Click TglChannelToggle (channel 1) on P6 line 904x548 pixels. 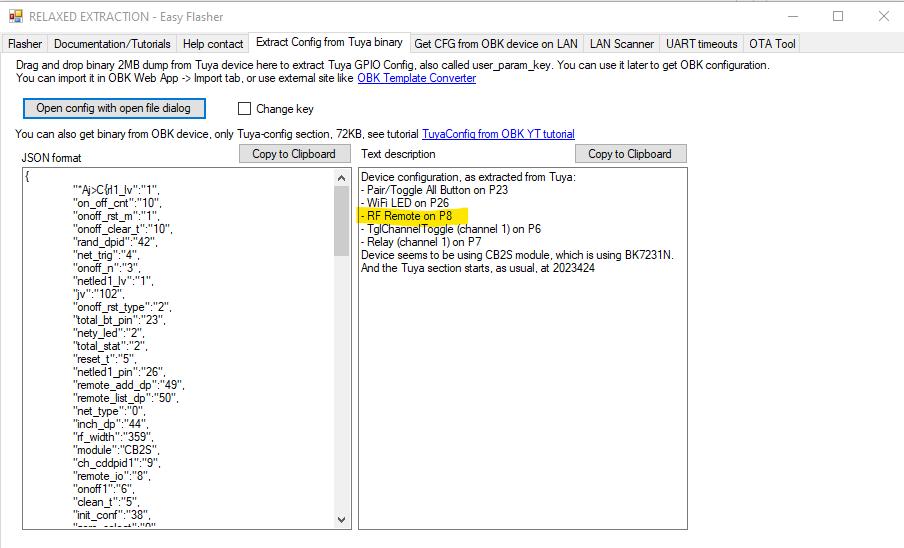tap(451, 229)
